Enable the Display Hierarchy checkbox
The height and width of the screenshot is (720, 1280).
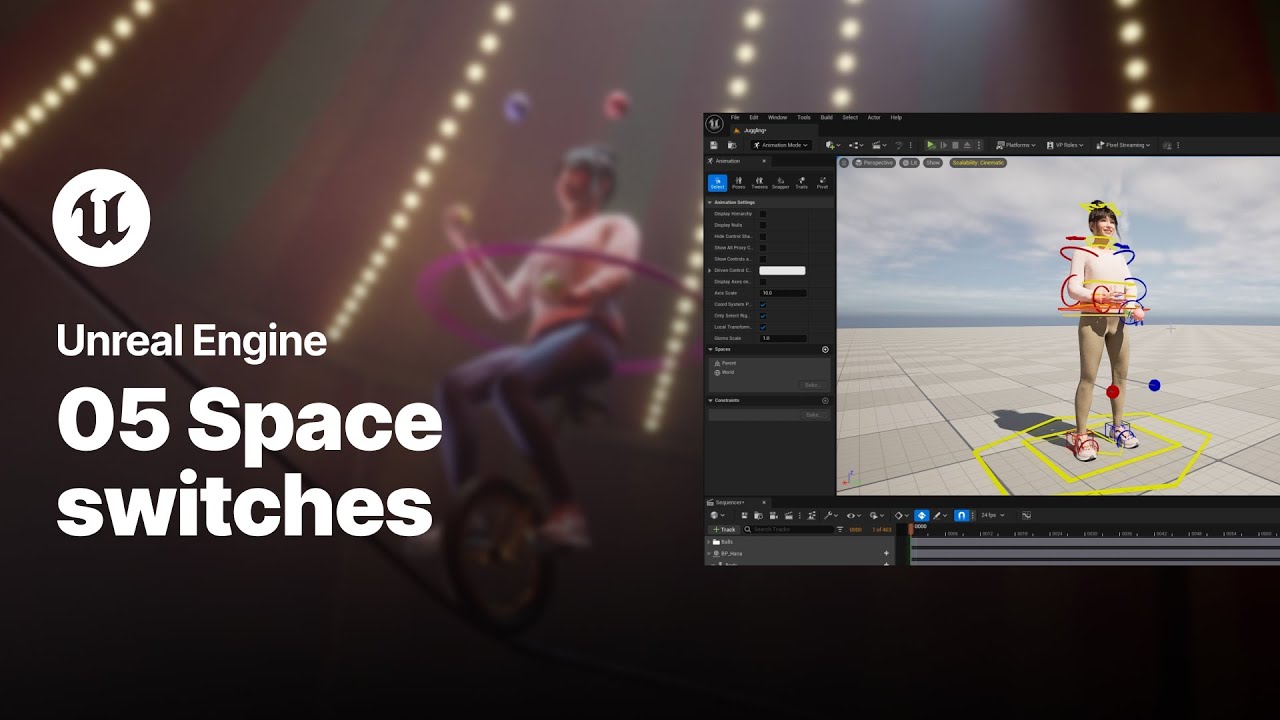click(x=763, y=214)
